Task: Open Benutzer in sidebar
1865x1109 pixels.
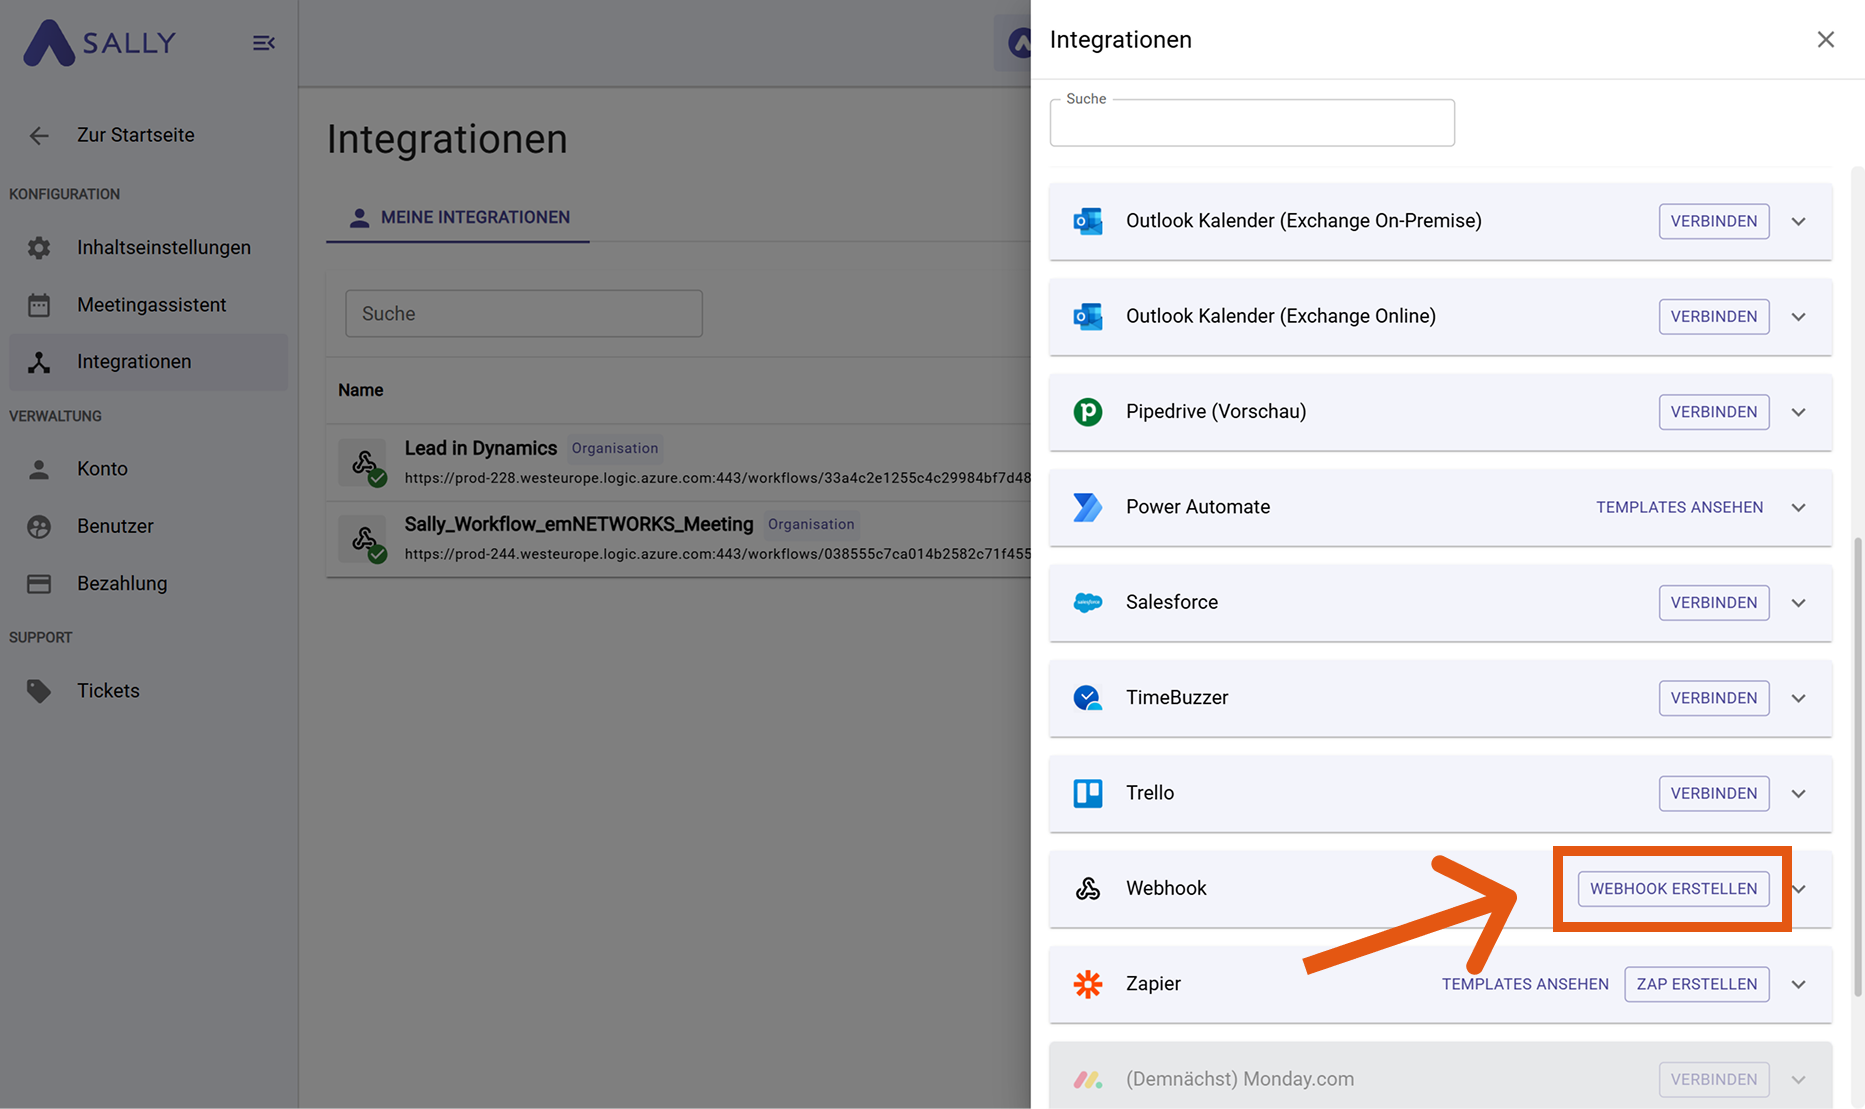Action: [148, 526]
